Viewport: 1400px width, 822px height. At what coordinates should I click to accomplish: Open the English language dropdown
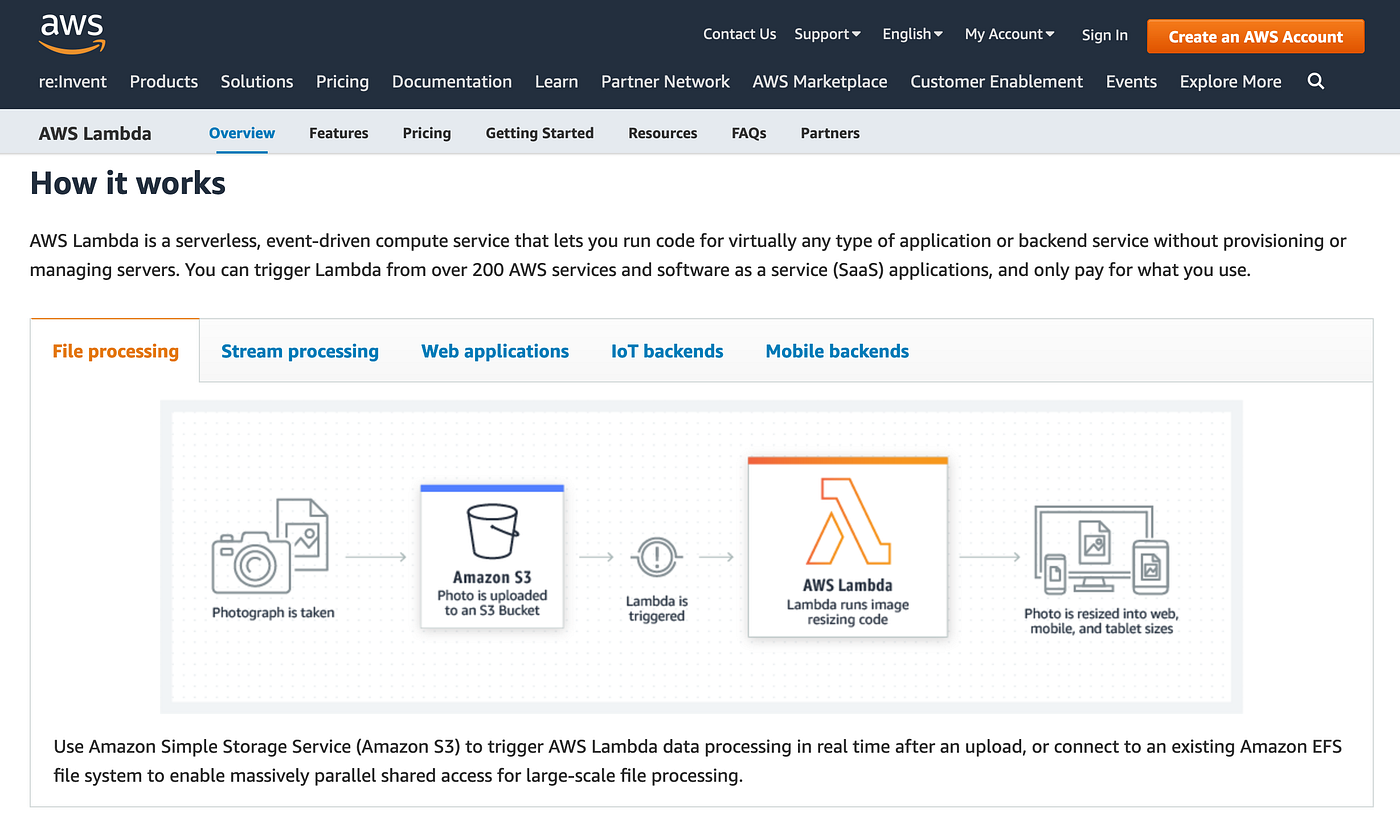pyautogui.click(x=912, y=34)
